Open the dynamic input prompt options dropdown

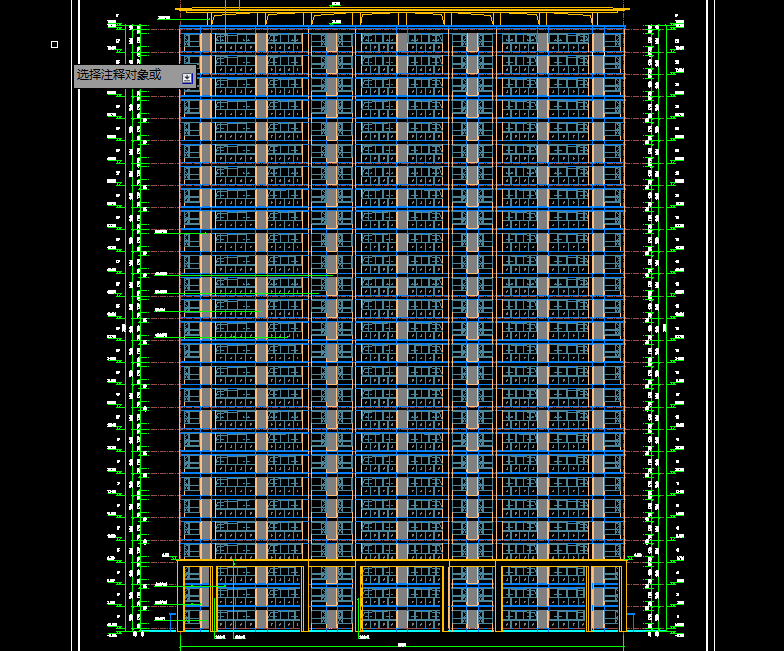pyautogui.click(x=187, y=77)
